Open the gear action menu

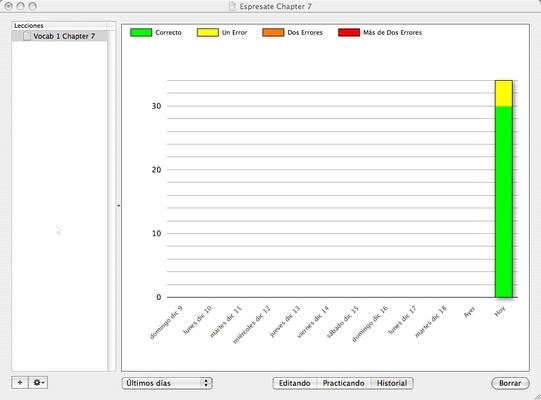[38, 382]
